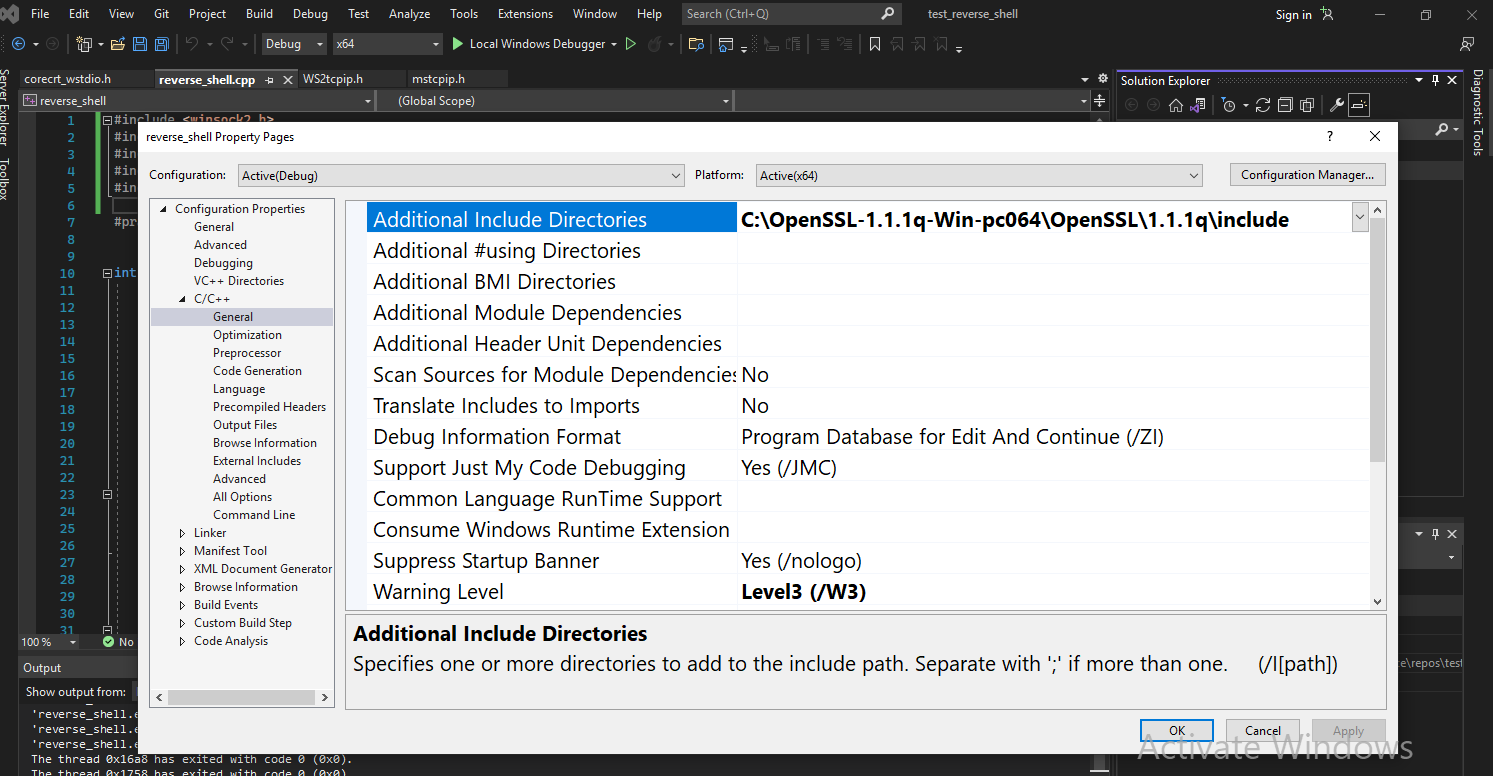This screenshot has height=776, width=1493.
Task: Click the Find in Files folder icon
Action: click(x=697, y=44)
